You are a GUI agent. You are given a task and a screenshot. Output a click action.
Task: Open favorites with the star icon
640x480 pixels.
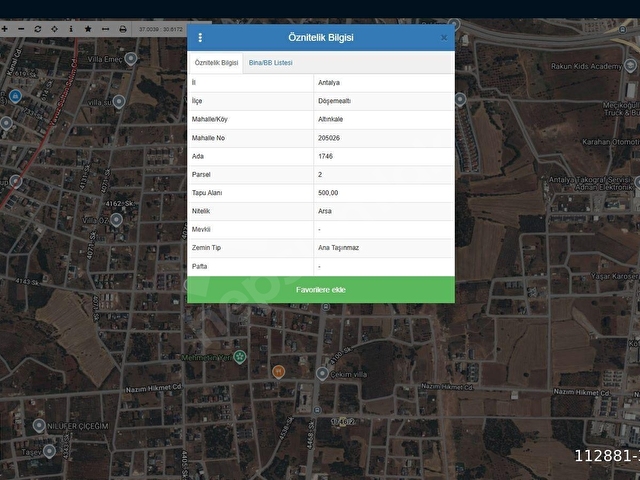pyautogui.click(x=88, y=29)
